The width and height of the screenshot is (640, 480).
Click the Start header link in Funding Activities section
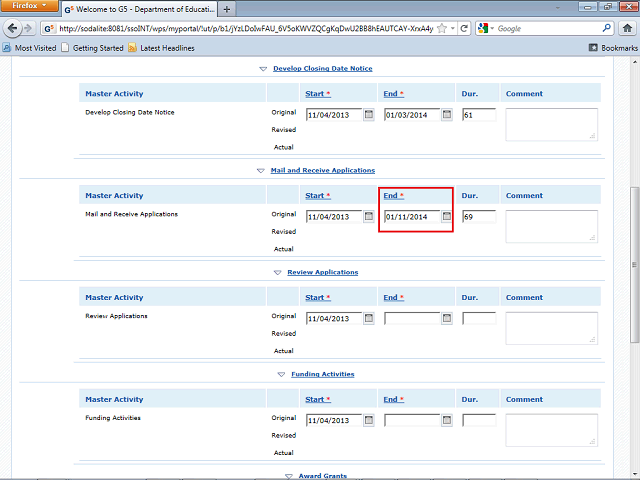[318, 399]
